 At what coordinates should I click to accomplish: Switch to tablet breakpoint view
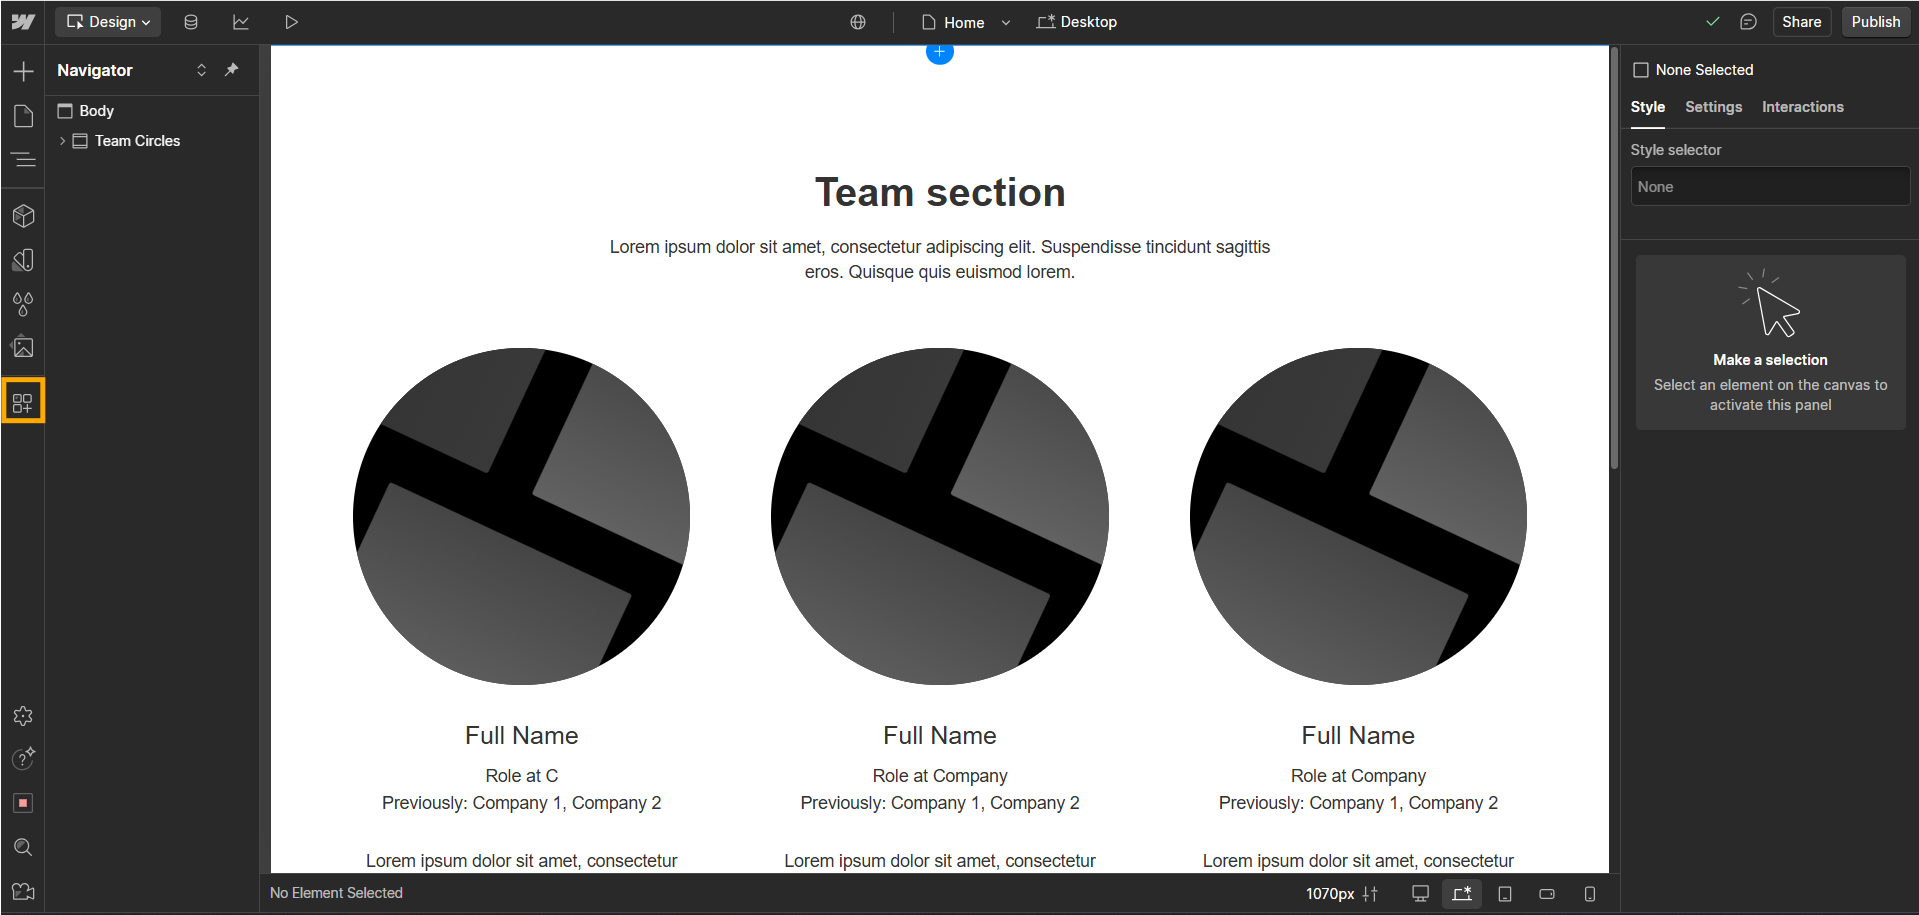click(1504, 893)
